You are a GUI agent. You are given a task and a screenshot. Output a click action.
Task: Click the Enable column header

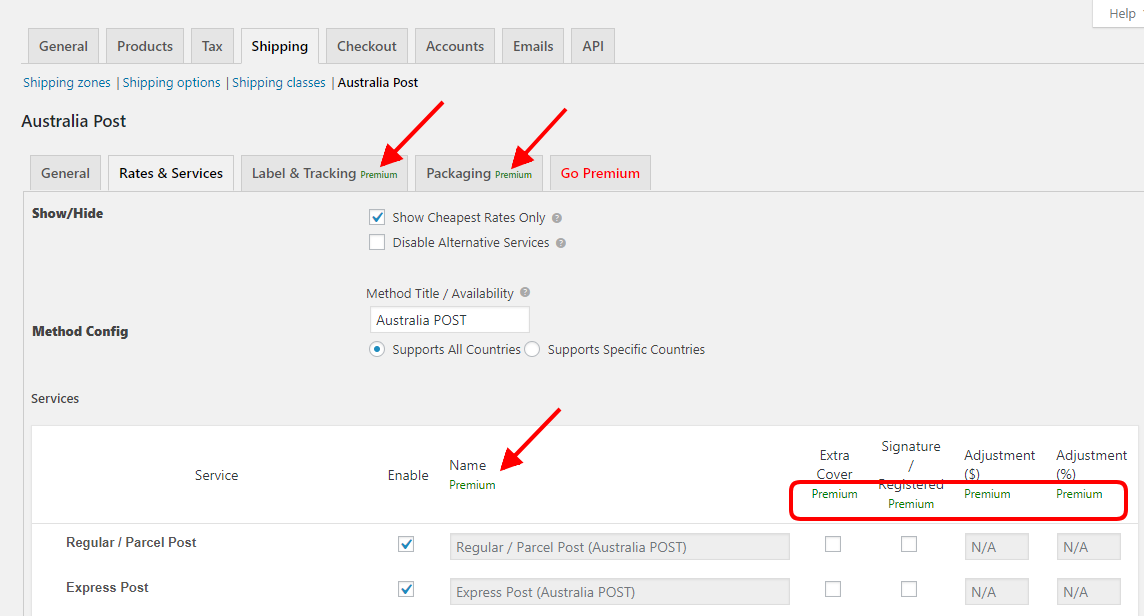tap(408, 475)
